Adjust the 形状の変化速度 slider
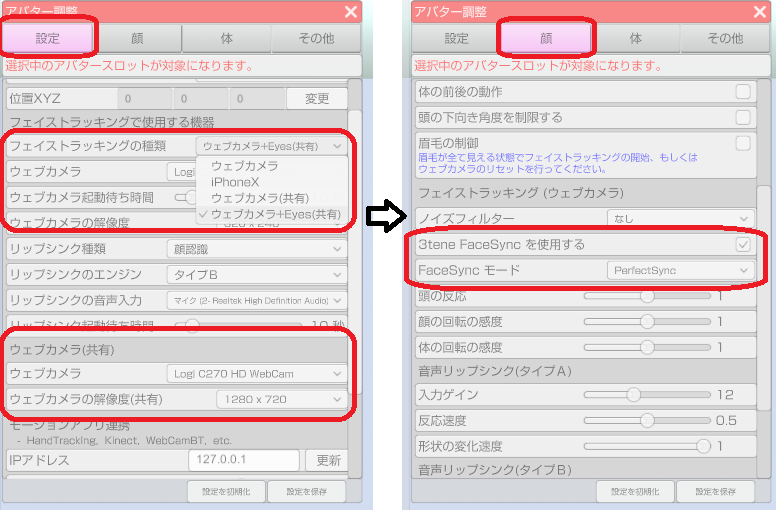The height and width of the screenshot is (510, 776). [x=647, y=446]
